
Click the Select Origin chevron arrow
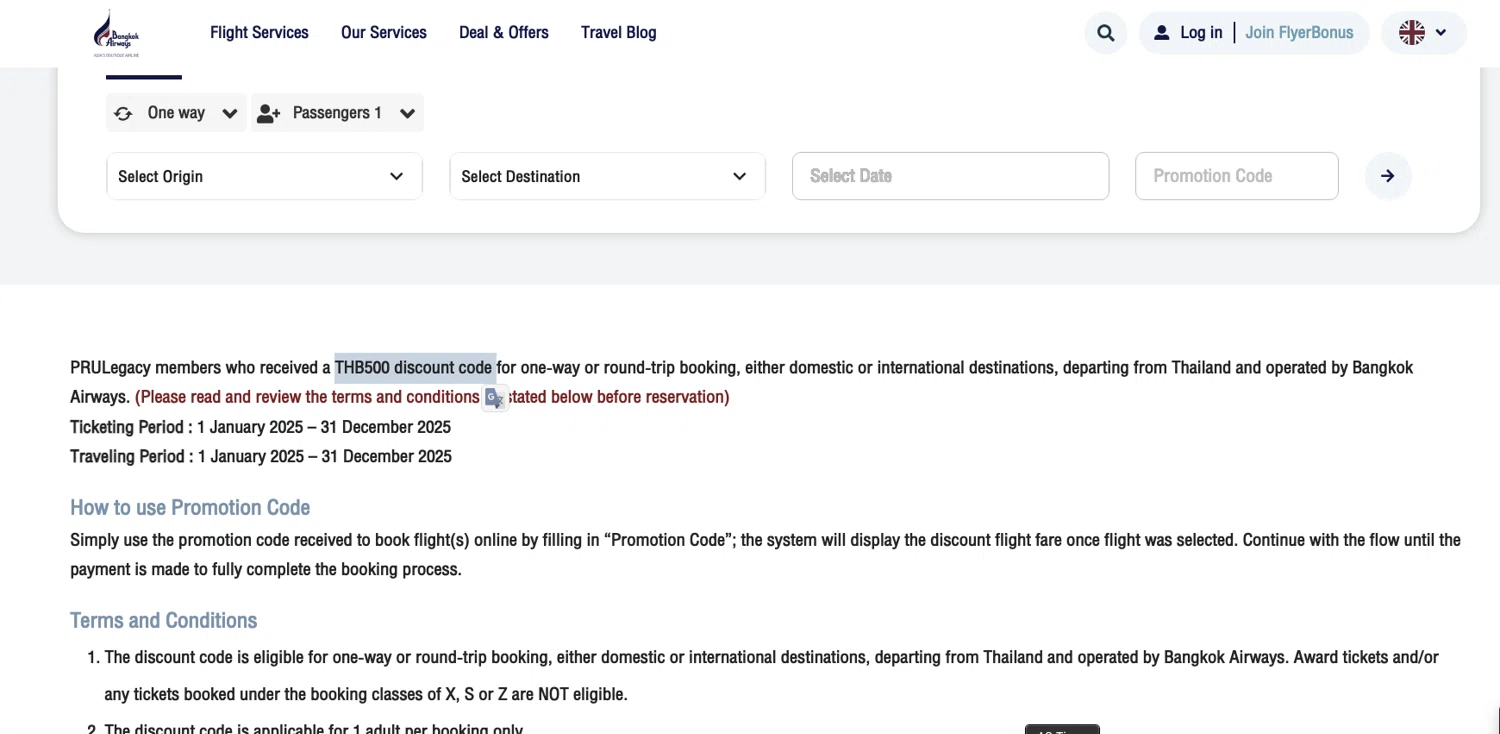(x=396, y=176)
